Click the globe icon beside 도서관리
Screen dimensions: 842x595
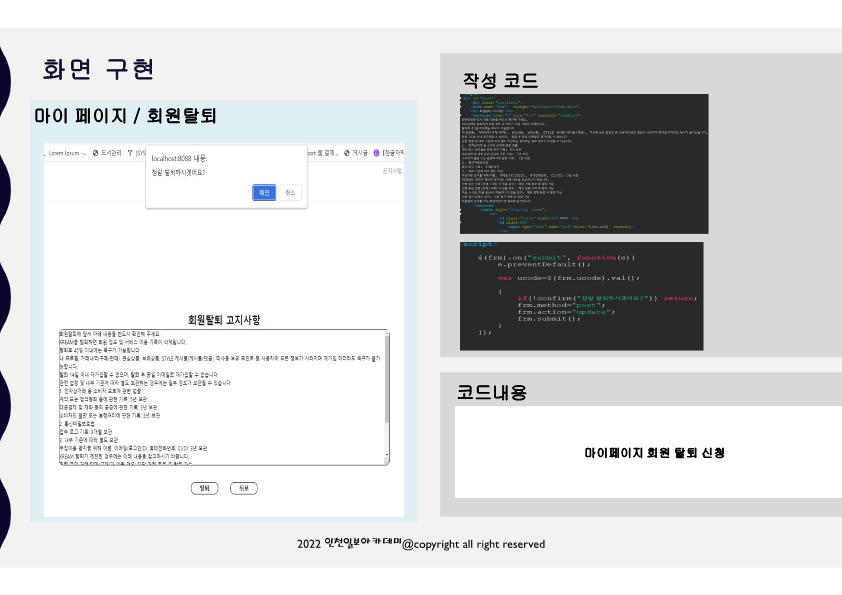click(x=96, y=153)
